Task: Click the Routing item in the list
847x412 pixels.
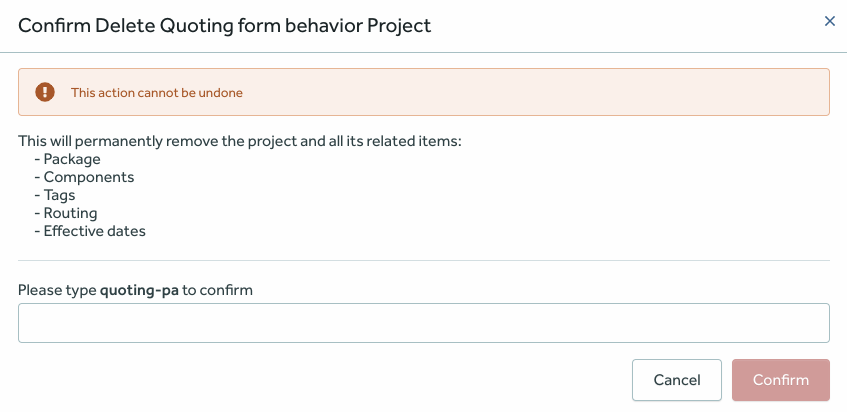Action: (70, 213)
